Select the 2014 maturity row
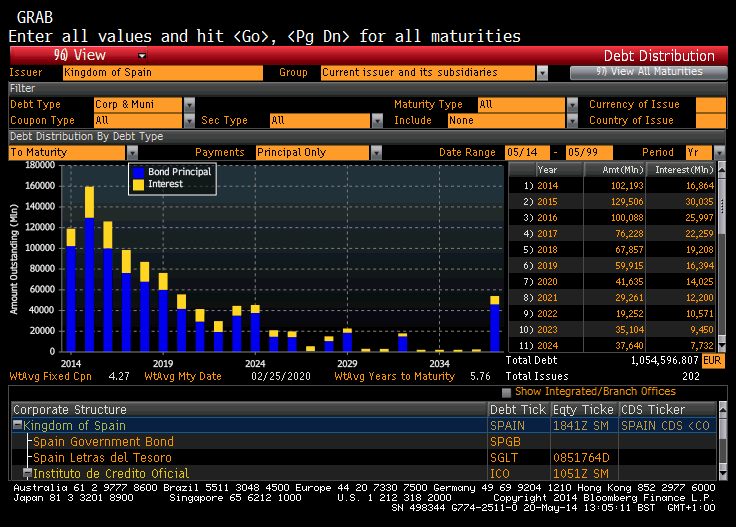Image resolution: width=736 pixels, height=527 pixels. point(612,186)
